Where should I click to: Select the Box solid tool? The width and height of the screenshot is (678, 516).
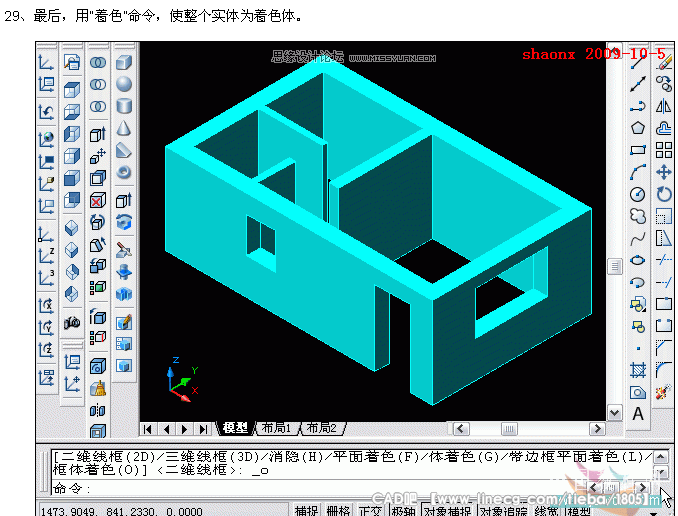pos(124,62)
